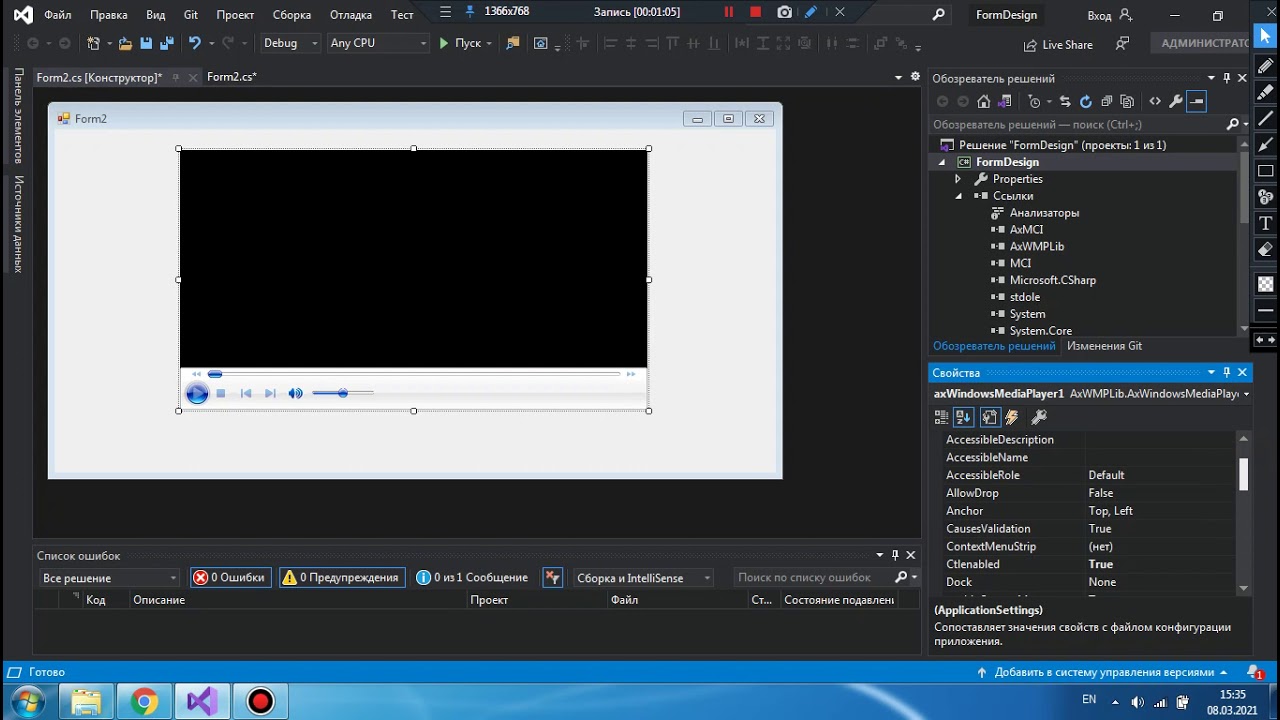Click the Вход sign-in link
The image size is (1280, 720).
[x=1110, y=15]
